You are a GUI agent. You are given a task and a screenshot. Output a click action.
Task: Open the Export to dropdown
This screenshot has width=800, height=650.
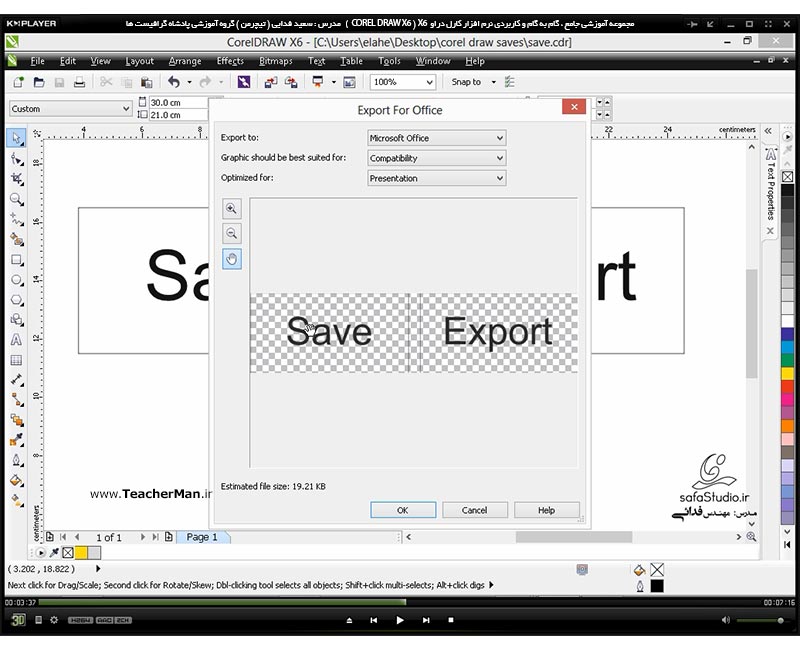click(437, 138)
